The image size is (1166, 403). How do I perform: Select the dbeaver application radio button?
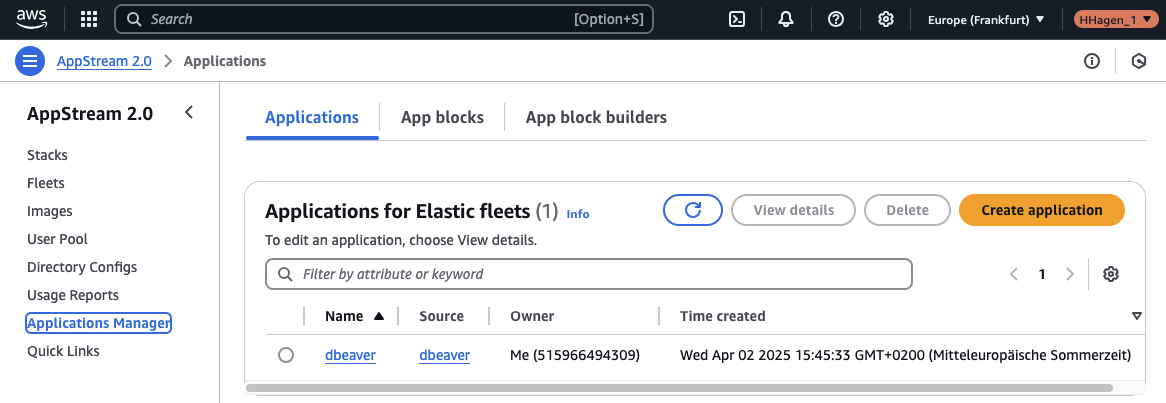point(286,355)
